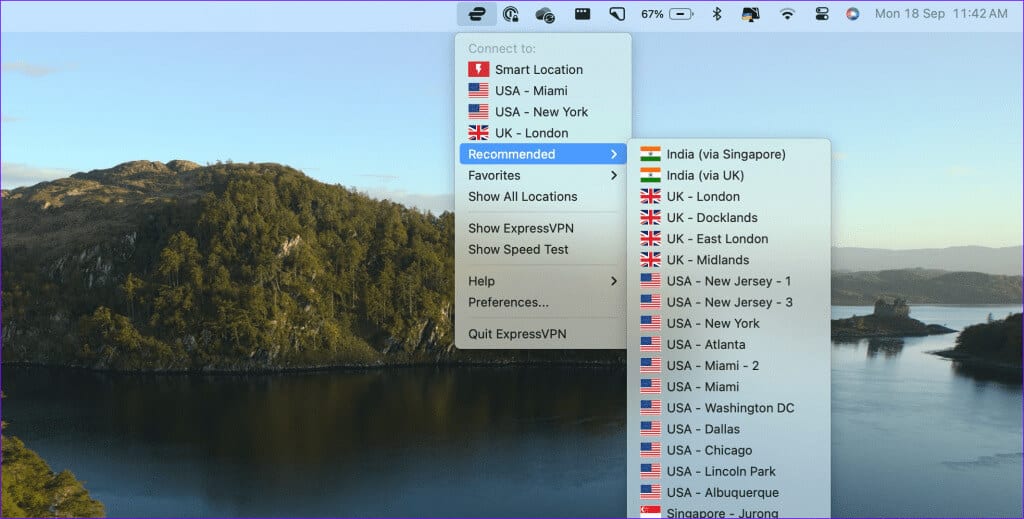Connect to UK - East London
The width and height of the screenshot is (1024, 519).
point(729,238)
